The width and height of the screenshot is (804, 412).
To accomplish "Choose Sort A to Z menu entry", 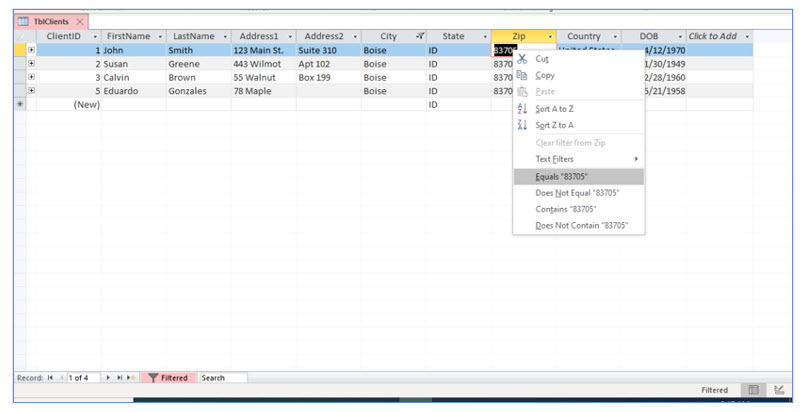I will pos(578,109).
